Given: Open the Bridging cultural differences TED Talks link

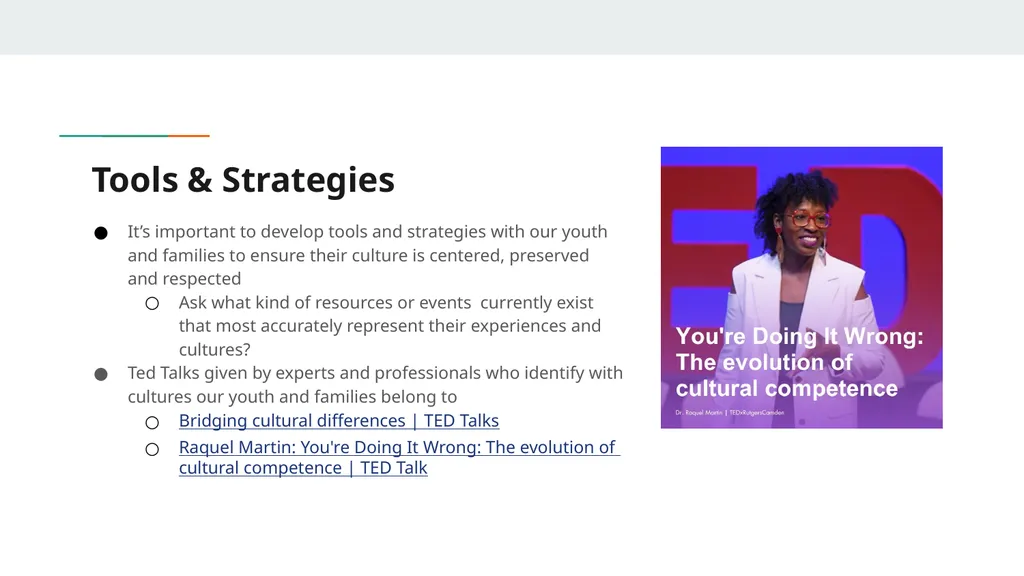Looking at the screenshot, I should (x=338, y=421).
